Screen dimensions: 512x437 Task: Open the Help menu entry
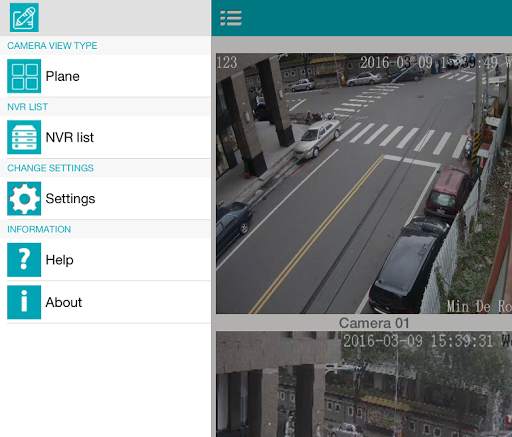[105, 260]
